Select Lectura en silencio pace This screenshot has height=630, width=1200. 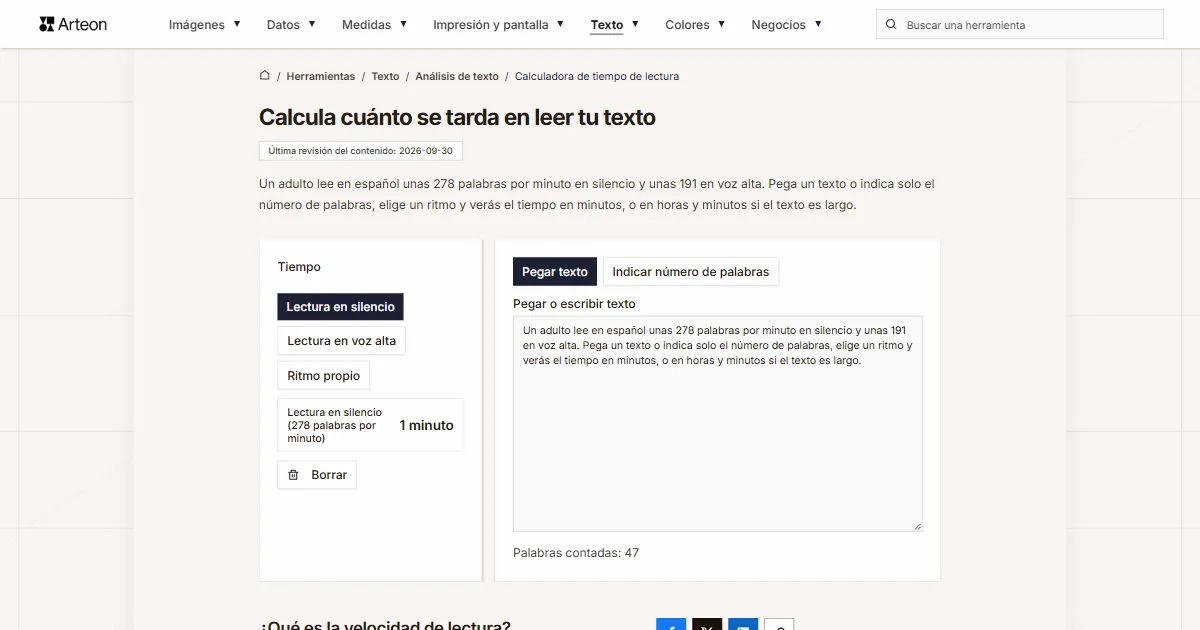(x=340, y=307)
